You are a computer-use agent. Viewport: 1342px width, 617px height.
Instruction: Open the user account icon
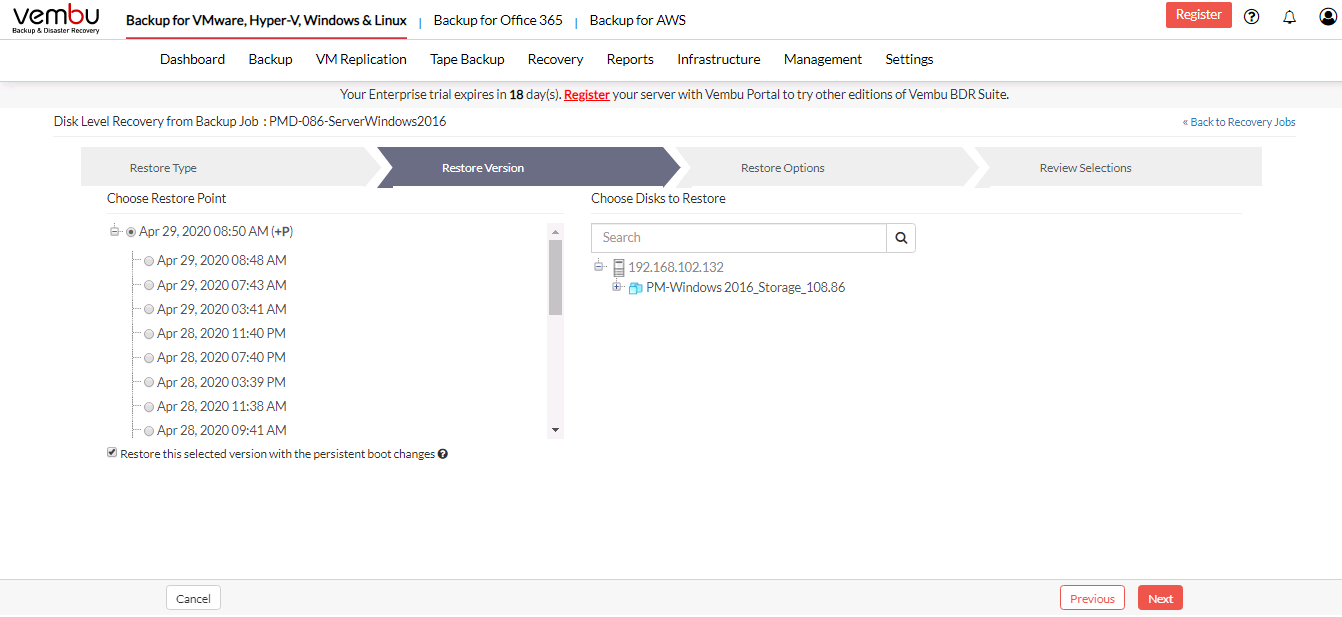(x=1327, y=17)
